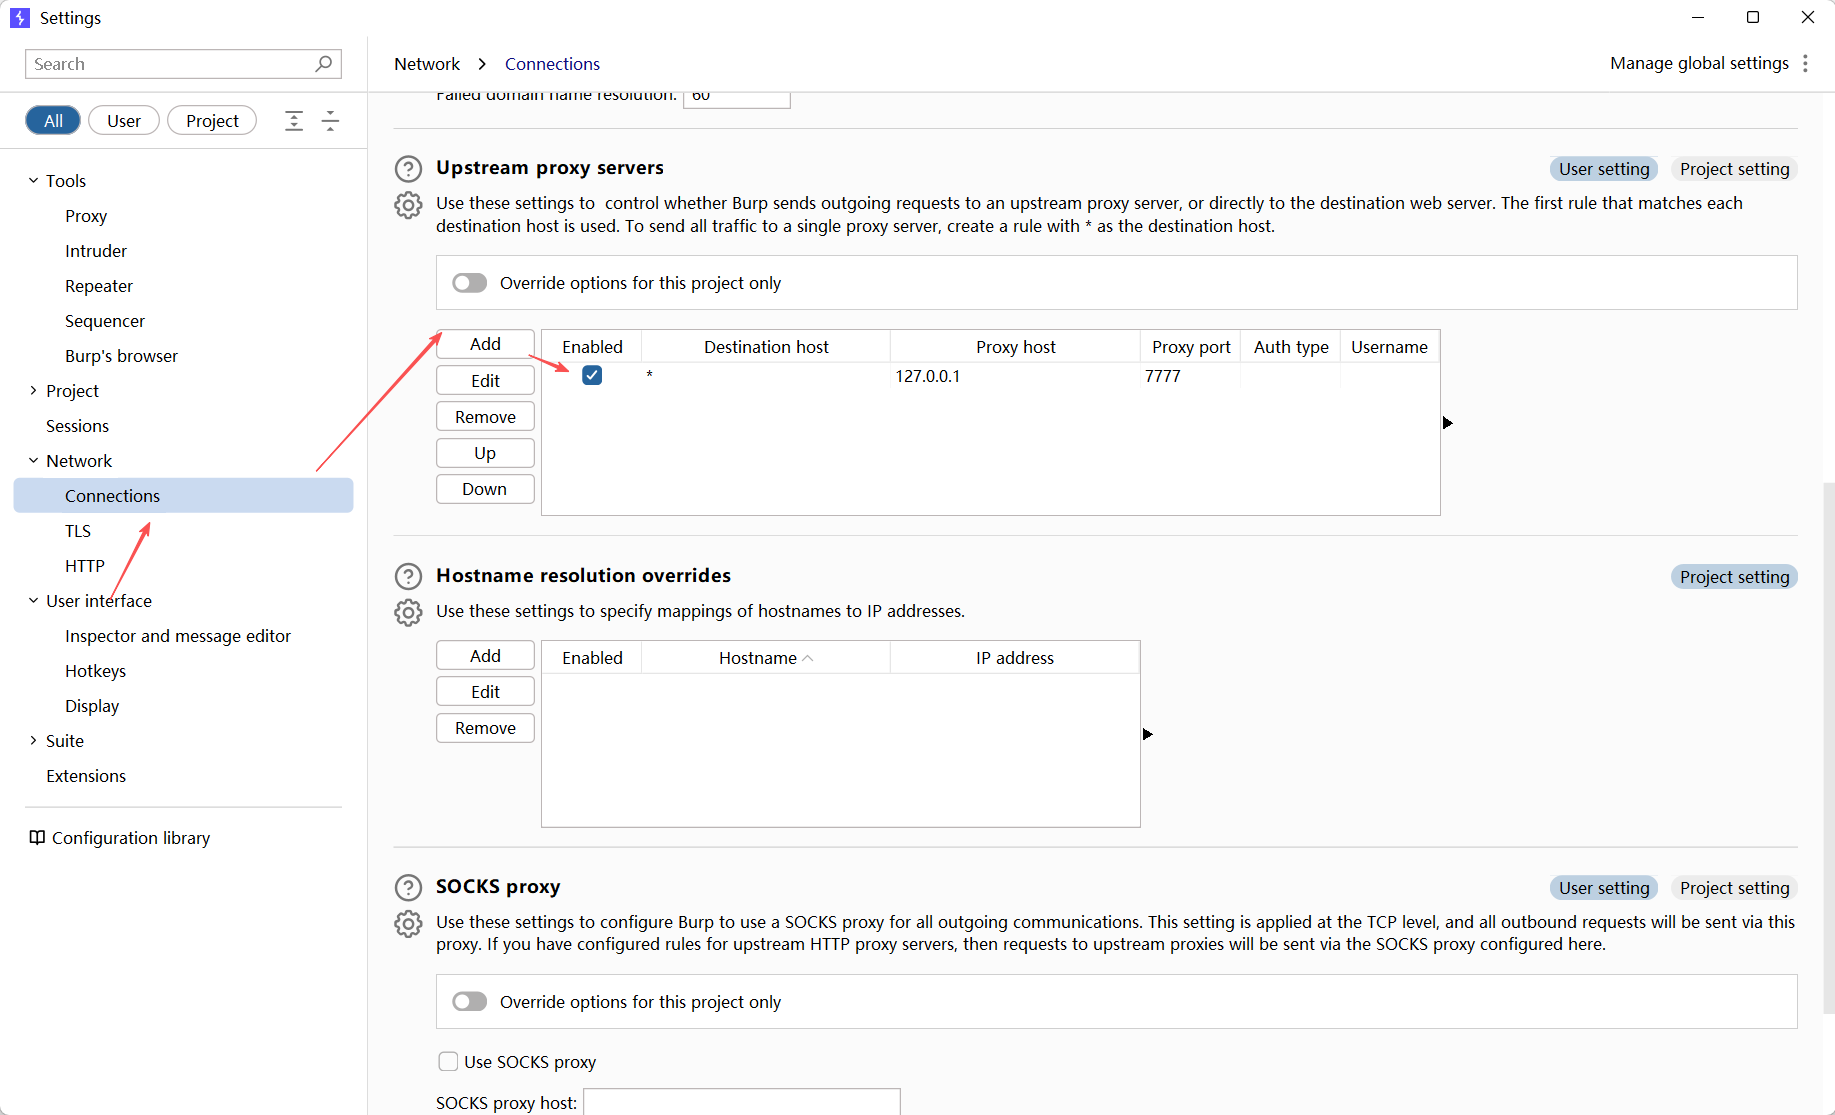
Task: Click User setting badge for Upstream proxy servers
Action: [x=1604, y=169]
